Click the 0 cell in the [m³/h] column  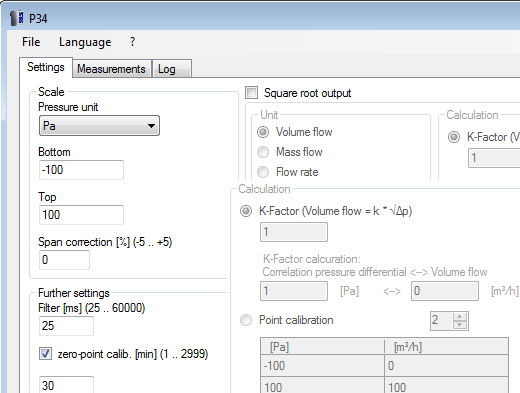pyautogui.click(x=446, y=366)
